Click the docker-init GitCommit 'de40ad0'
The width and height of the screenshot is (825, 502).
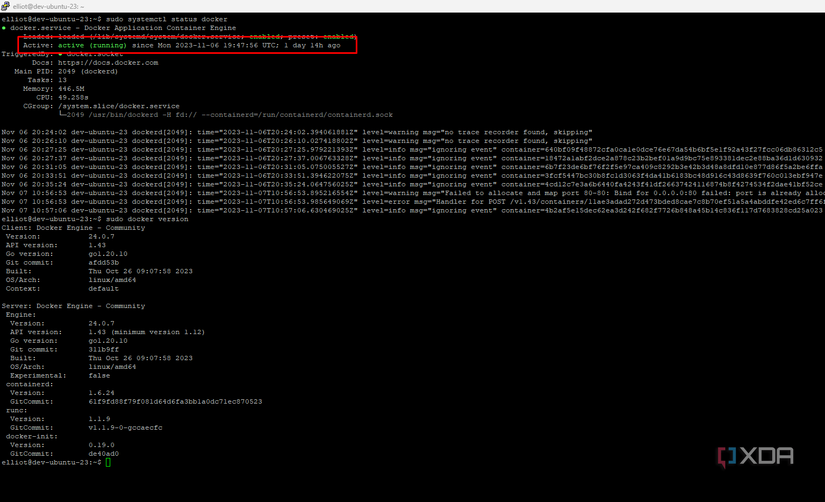pyautogui.click(x=104, y=454)
